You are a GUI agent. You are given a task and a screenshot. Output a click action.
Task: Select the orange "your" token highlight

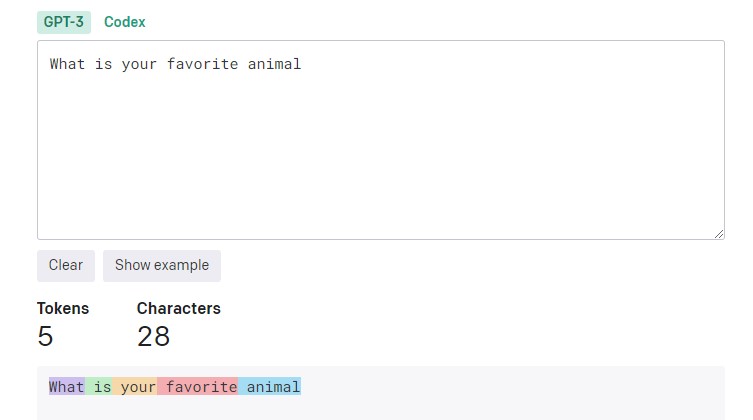pyautogui.click(x=134, y=386)
